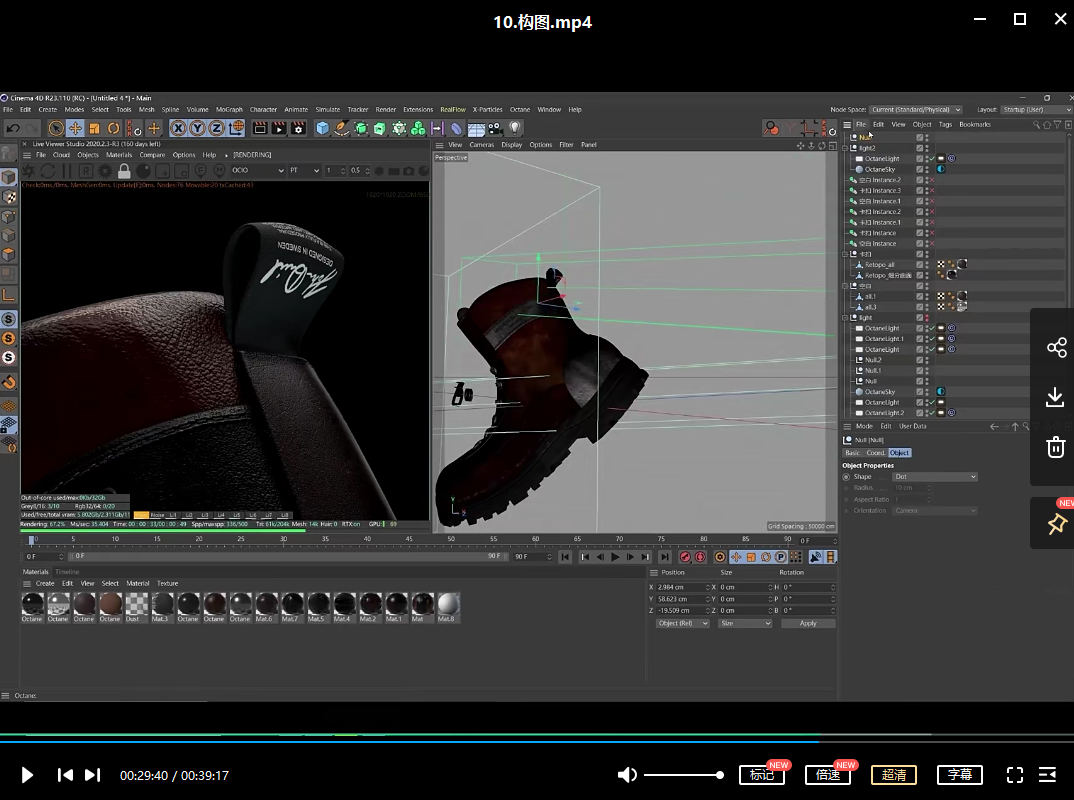Click the Apply button in Coordinates panel

[x=808, y=623]
